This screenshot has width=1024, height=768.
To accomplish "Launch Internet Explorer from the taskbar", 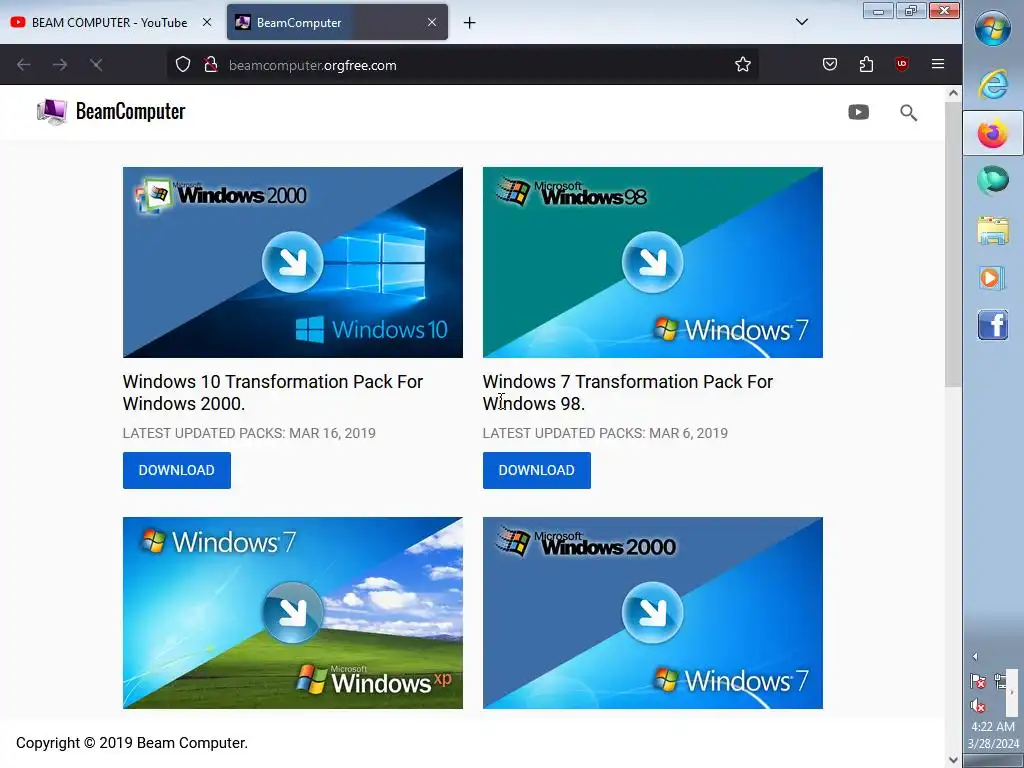I will [993, 84].
